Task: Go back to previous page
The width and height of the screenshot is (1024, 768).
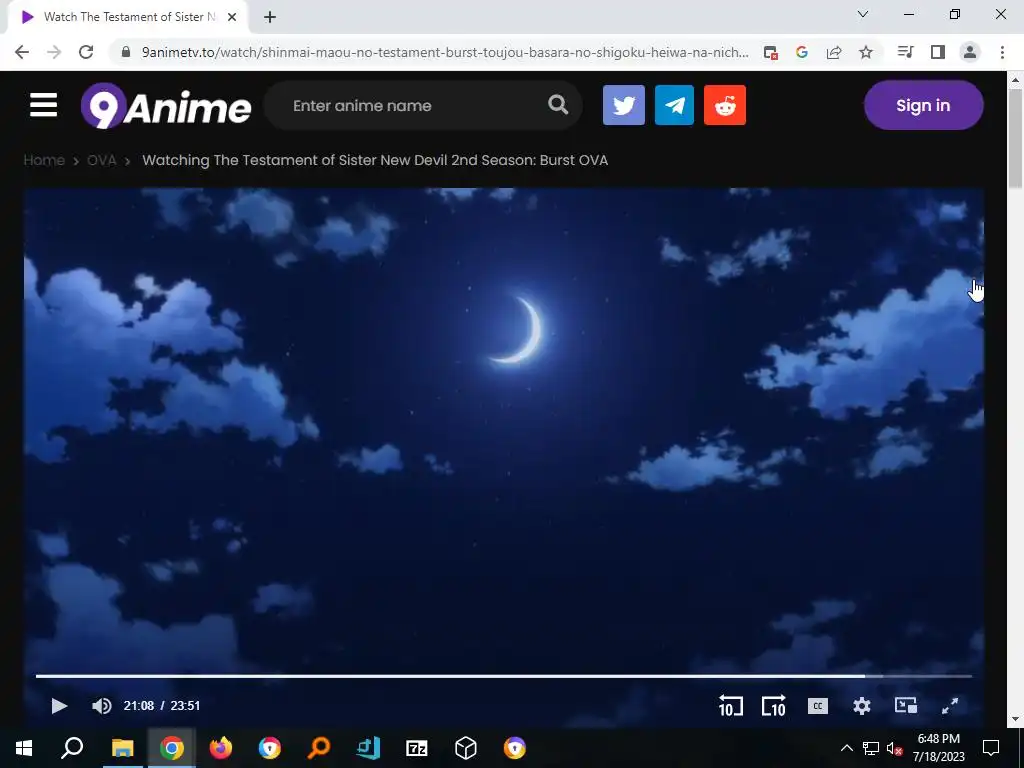Action: tap(22, 52)
